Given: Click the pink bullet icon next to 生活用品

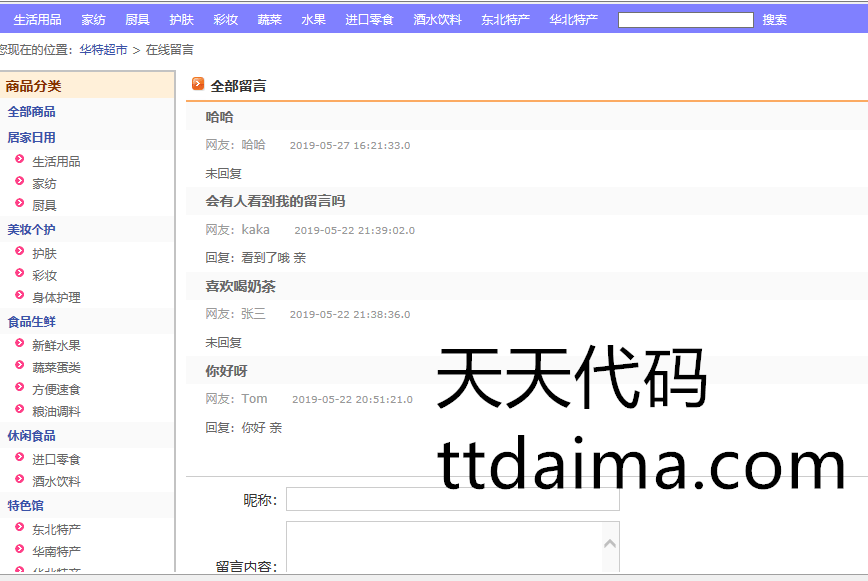Looking at the screenshot, I should tap(19, 160).
